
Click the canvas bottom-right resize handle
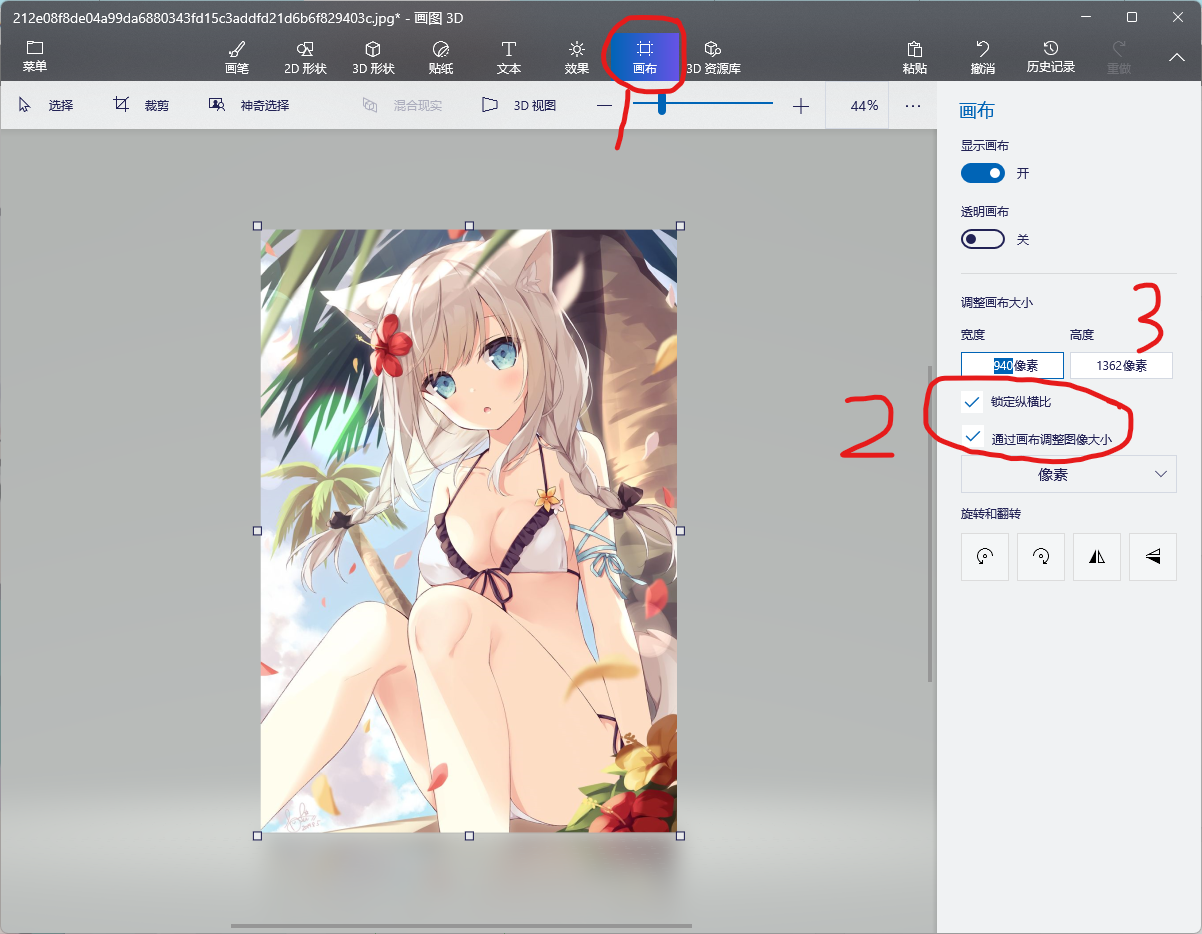[681, 835]
